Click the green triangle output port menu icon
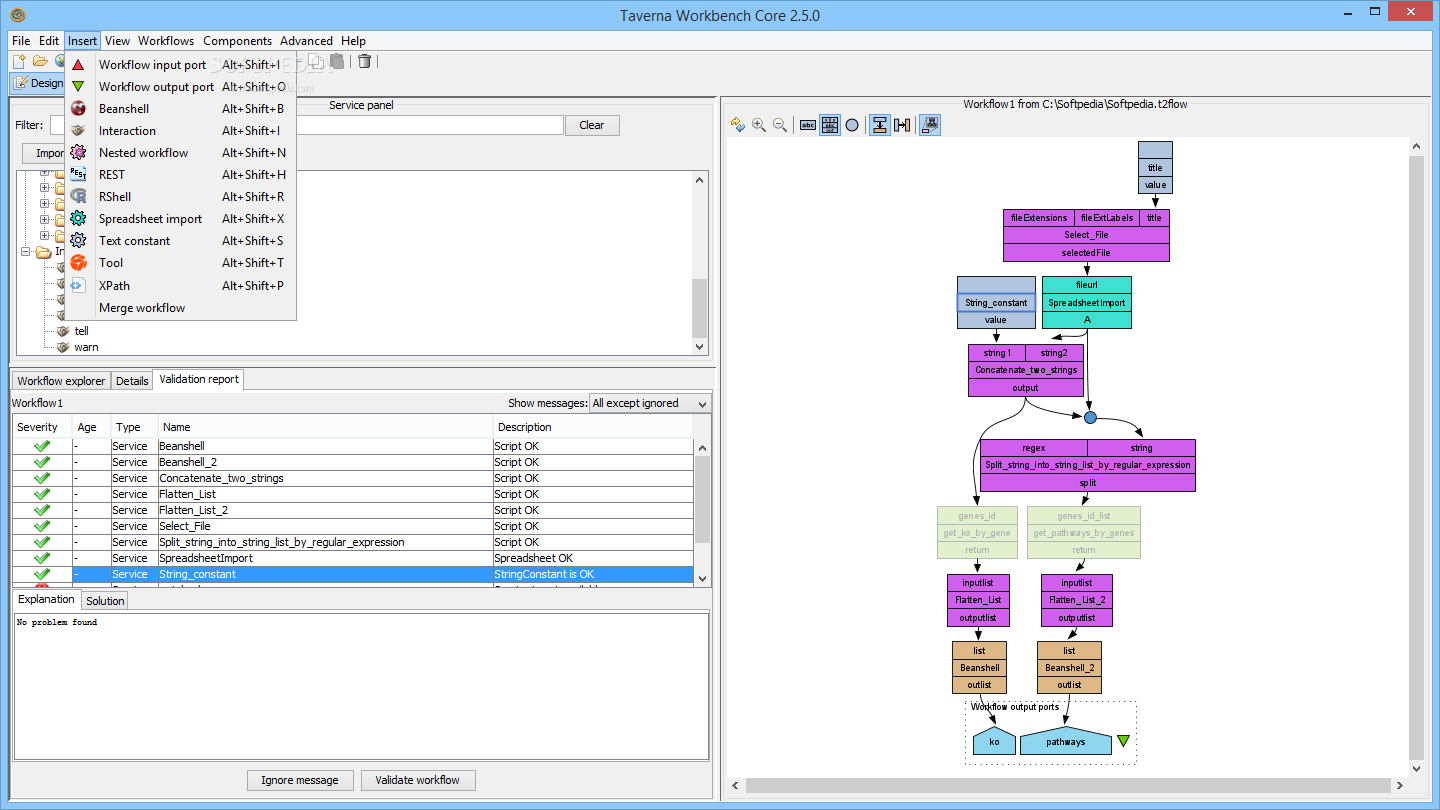This screenshot has height=810, width=1440. pyautogui.click(x=78, y=87)
